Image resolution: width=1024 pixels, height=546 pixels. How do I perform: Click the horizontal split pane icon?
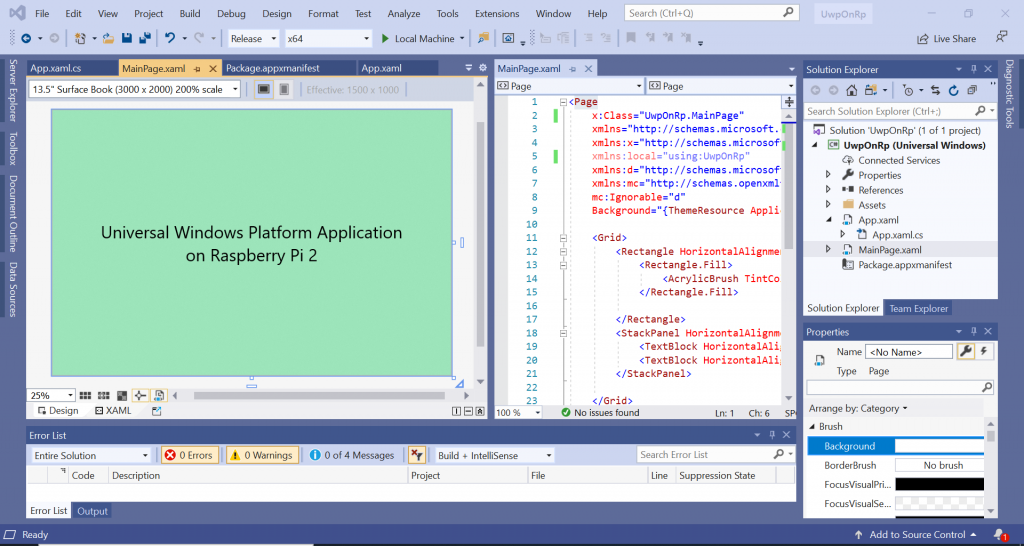point(469,411)
